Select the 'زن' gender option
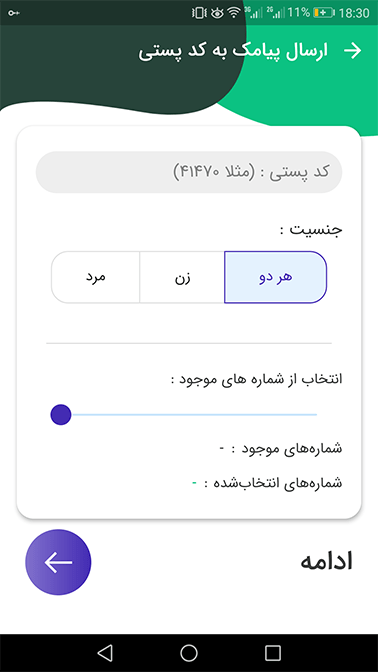Viewport: 378px width, 672px height. tap(182, 277)
